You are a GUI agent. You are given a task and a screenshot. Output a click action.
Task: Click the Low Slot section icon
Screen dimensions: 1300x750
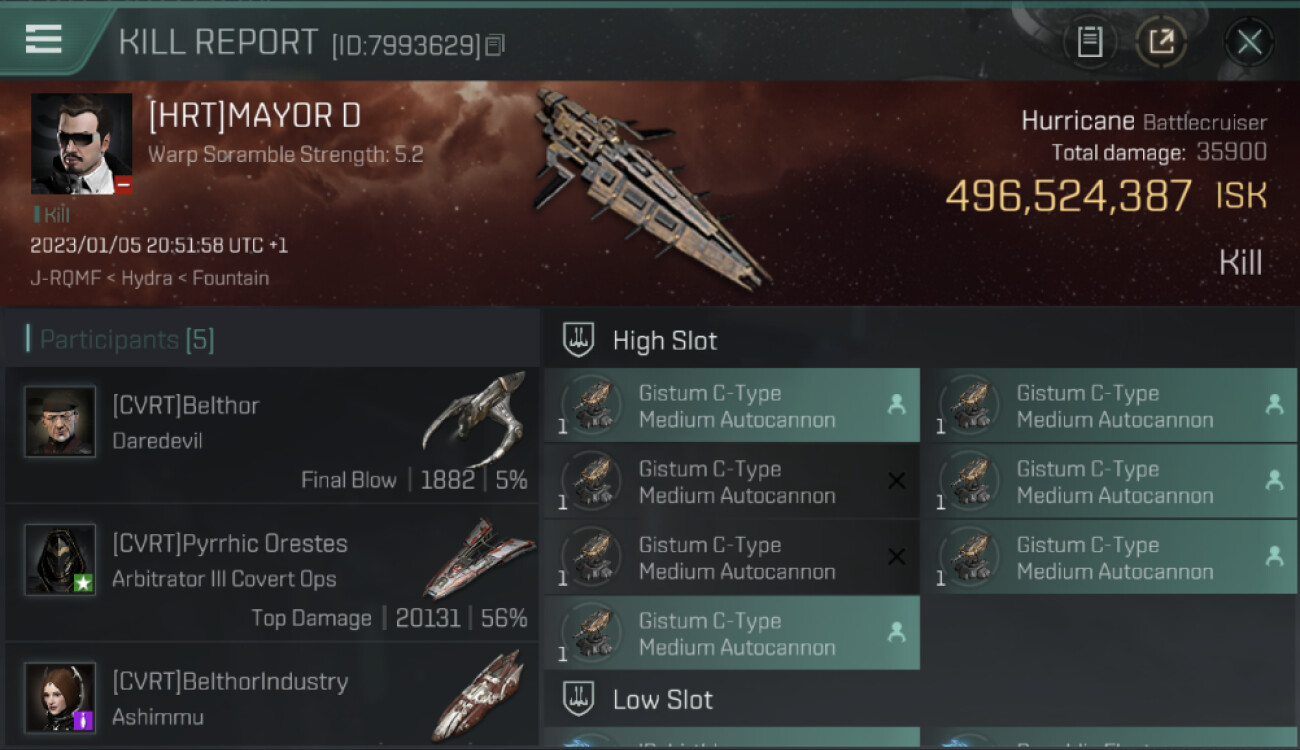(579, 699)
